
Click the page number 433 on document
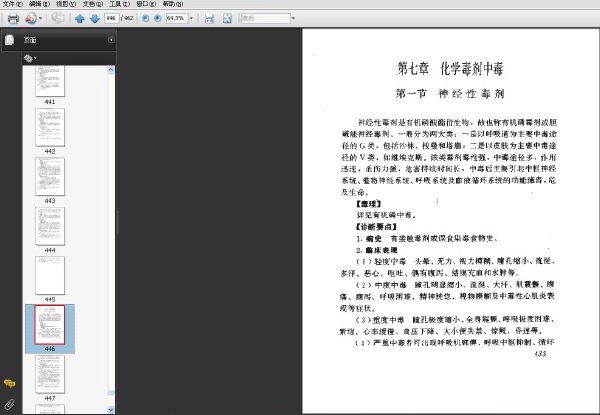(x=540, y=354)
